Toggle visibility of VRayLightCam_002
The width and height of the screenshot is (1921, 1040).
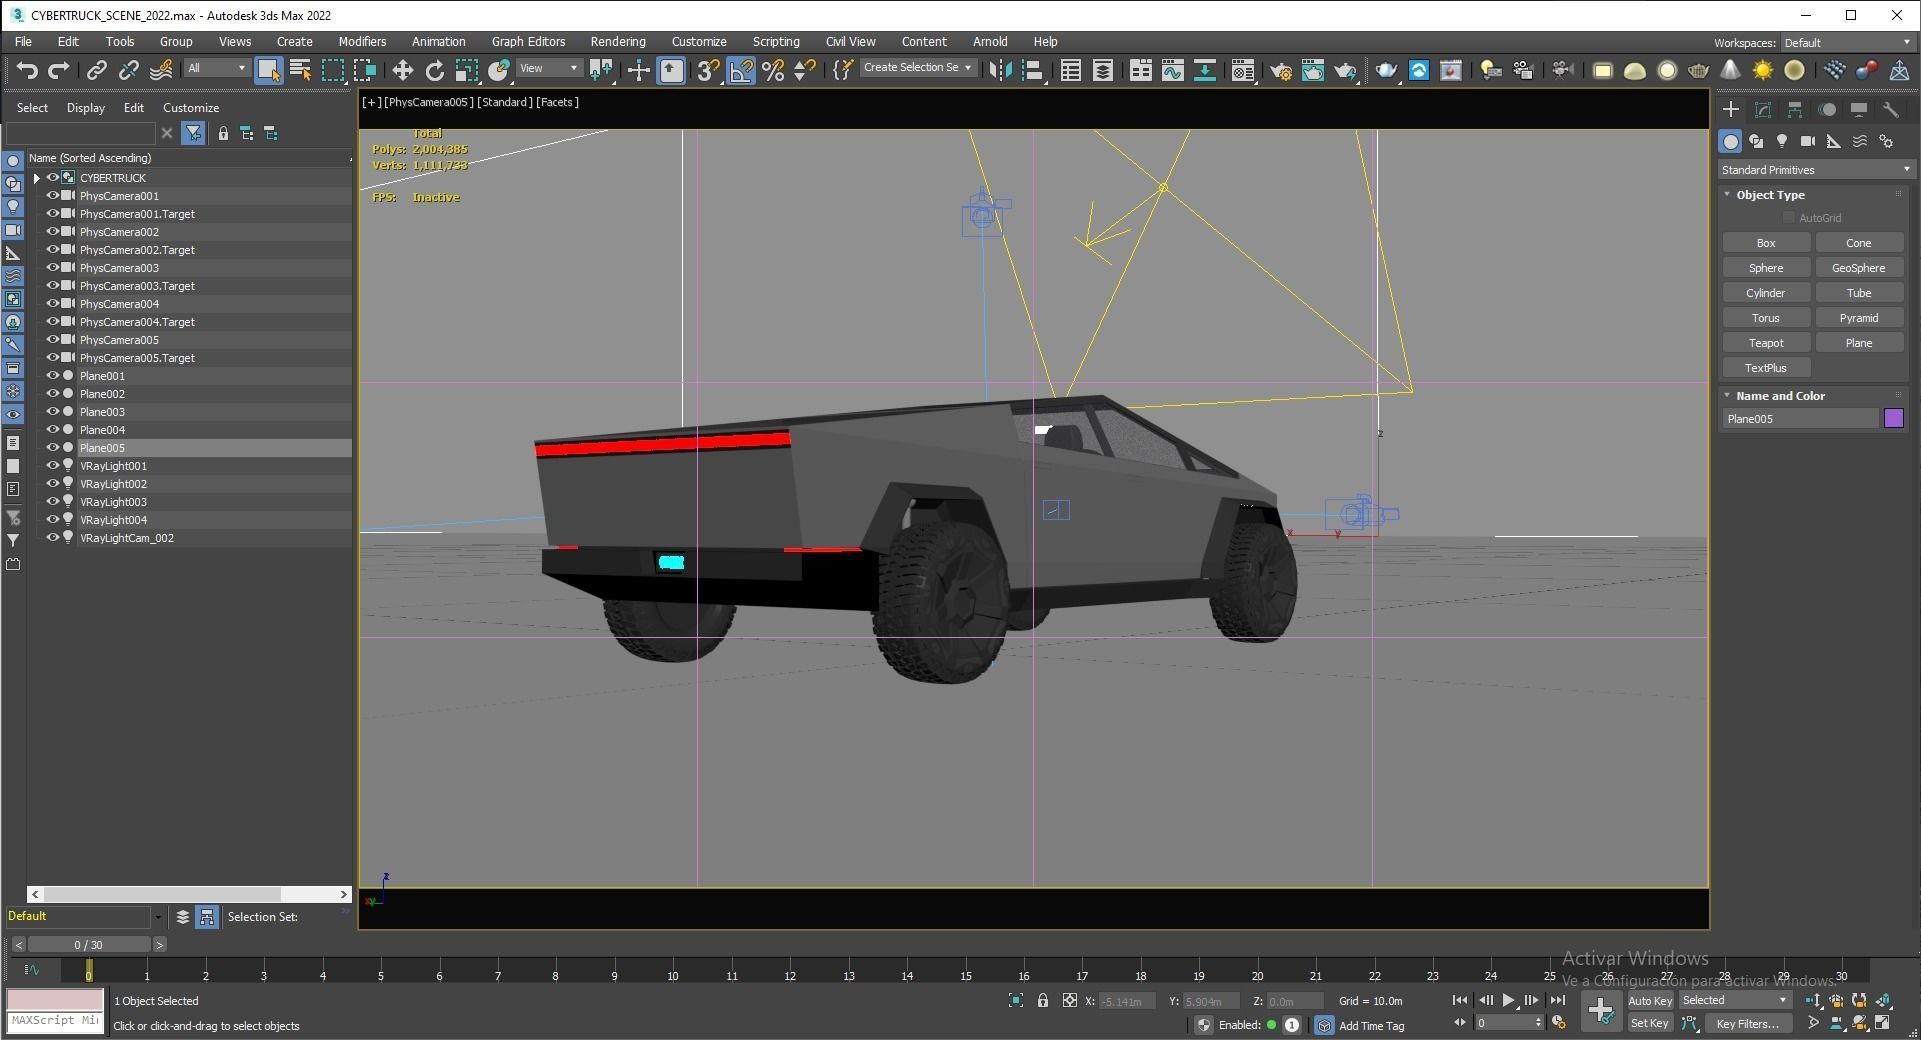pos(53,538)
